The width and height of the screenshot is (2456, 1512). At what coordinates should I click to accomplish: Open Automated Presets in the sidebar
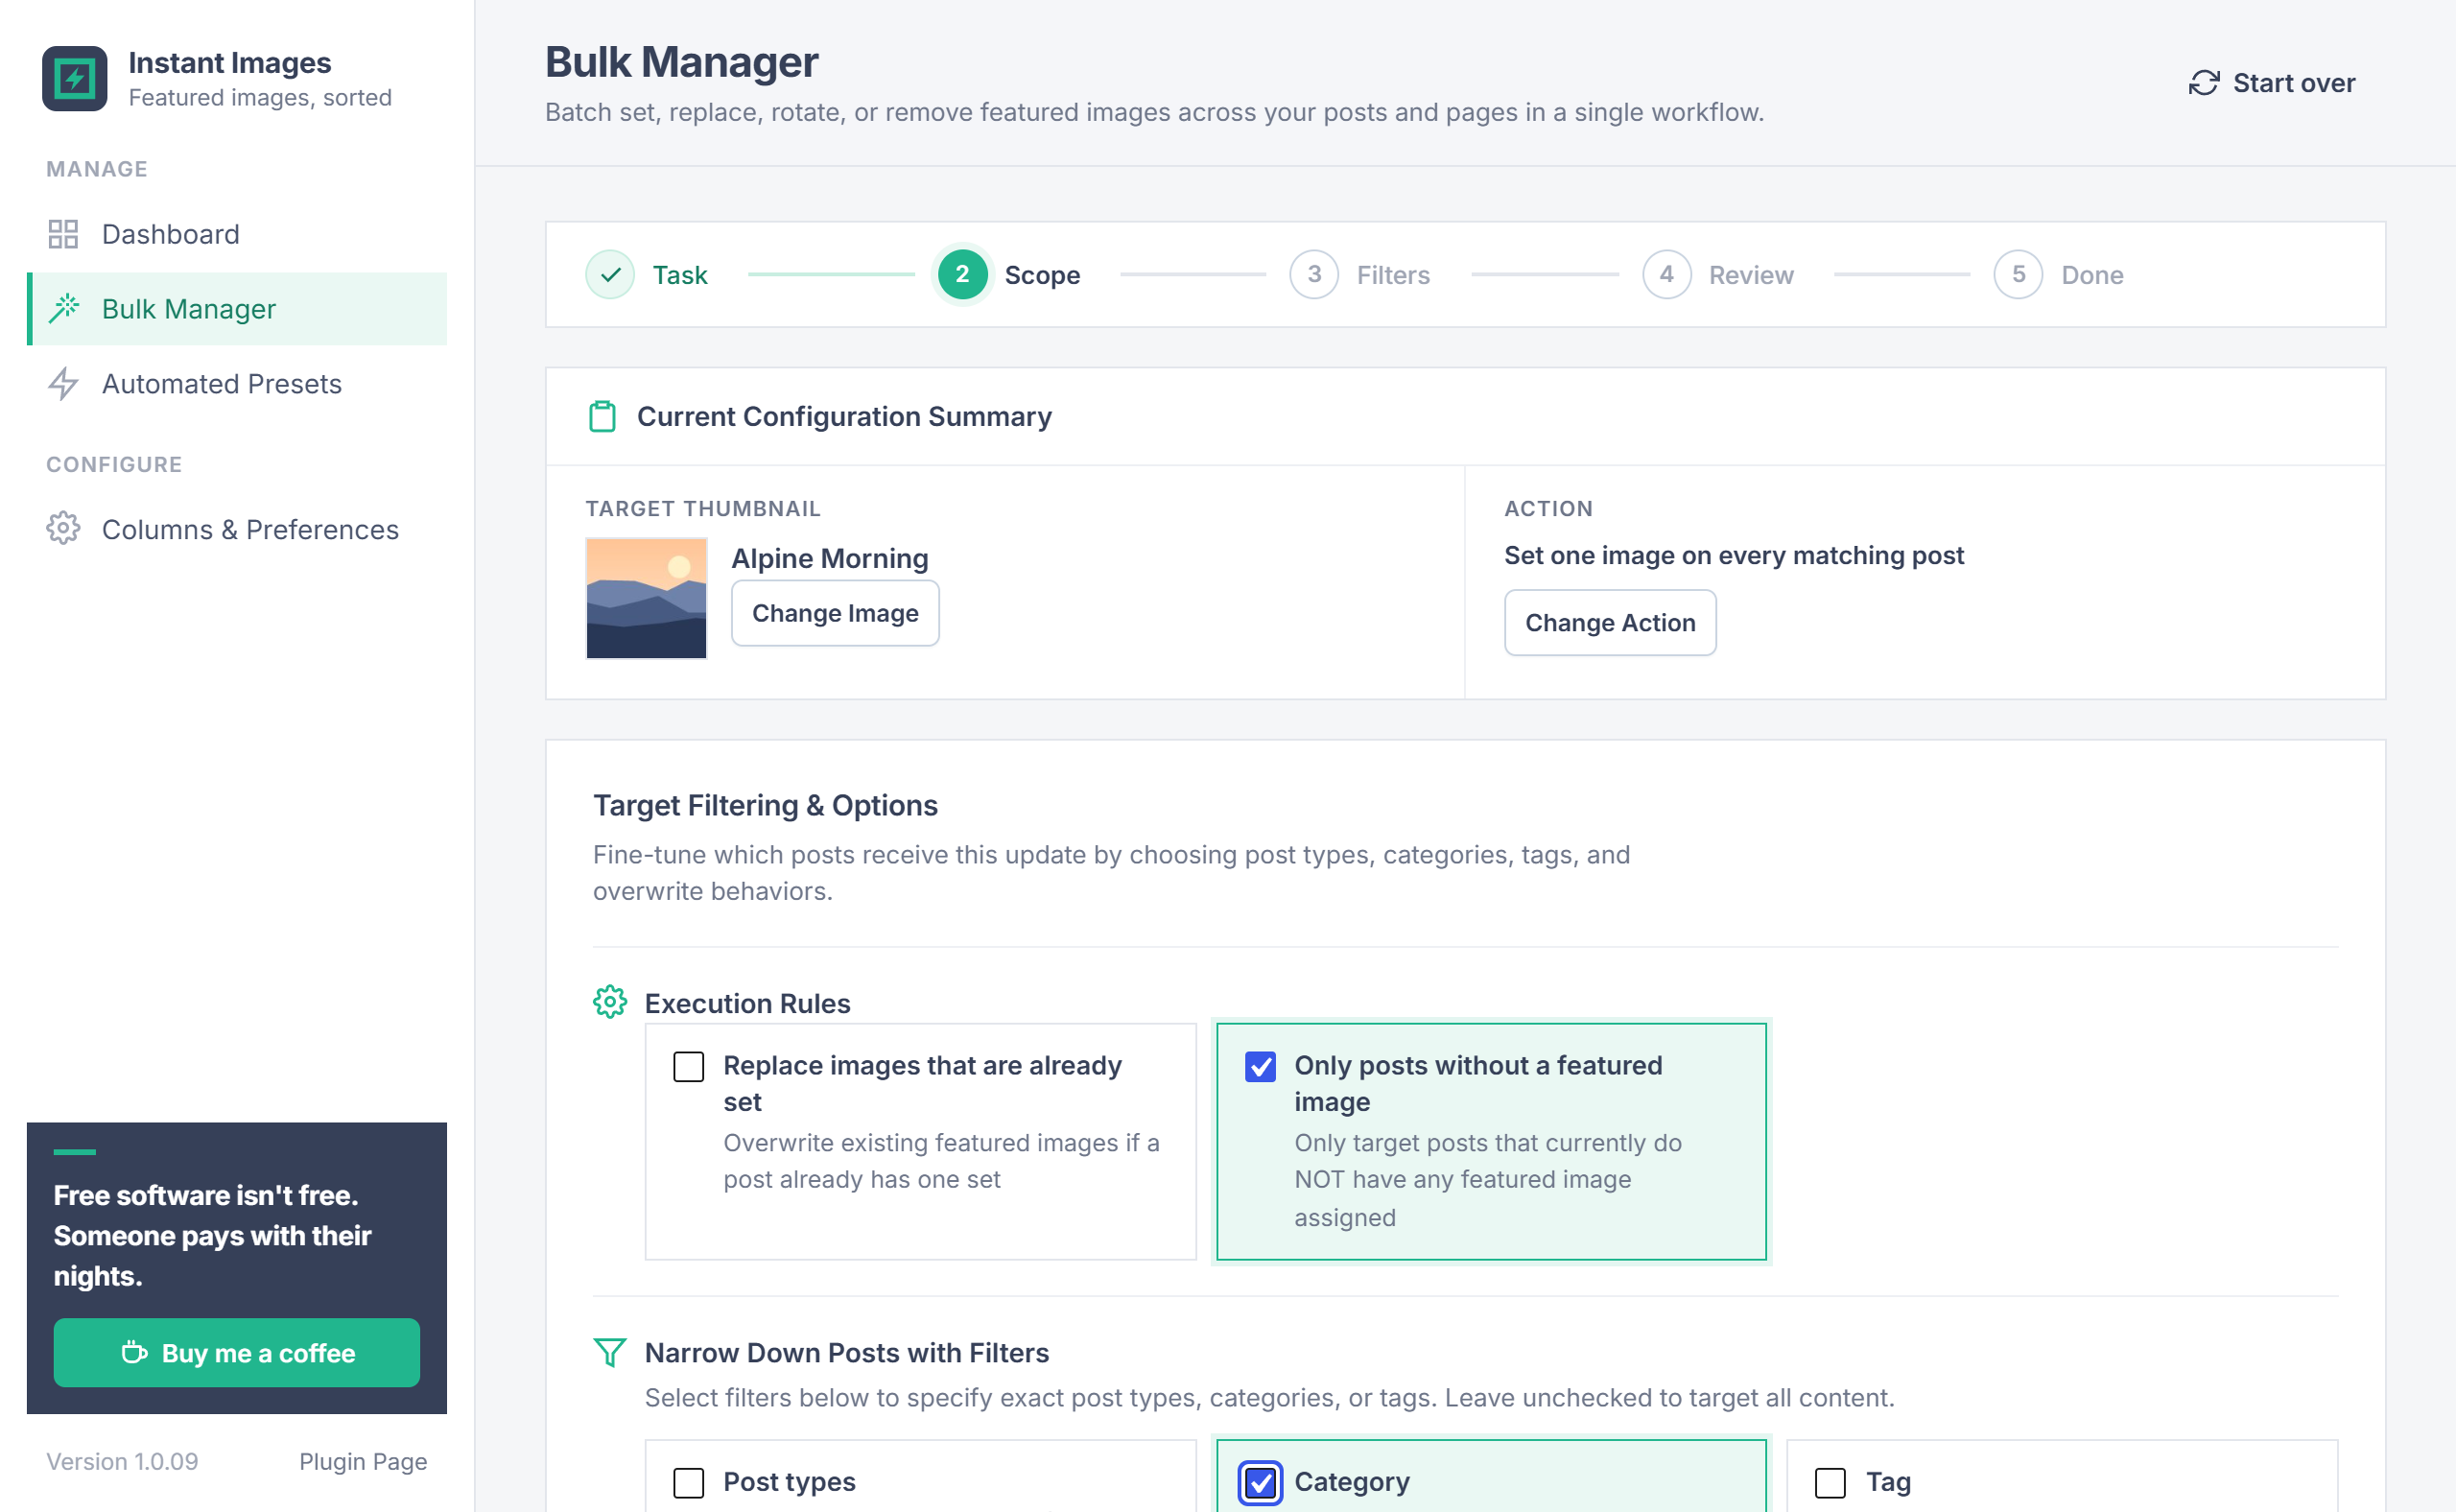click(x=237, y=384)
